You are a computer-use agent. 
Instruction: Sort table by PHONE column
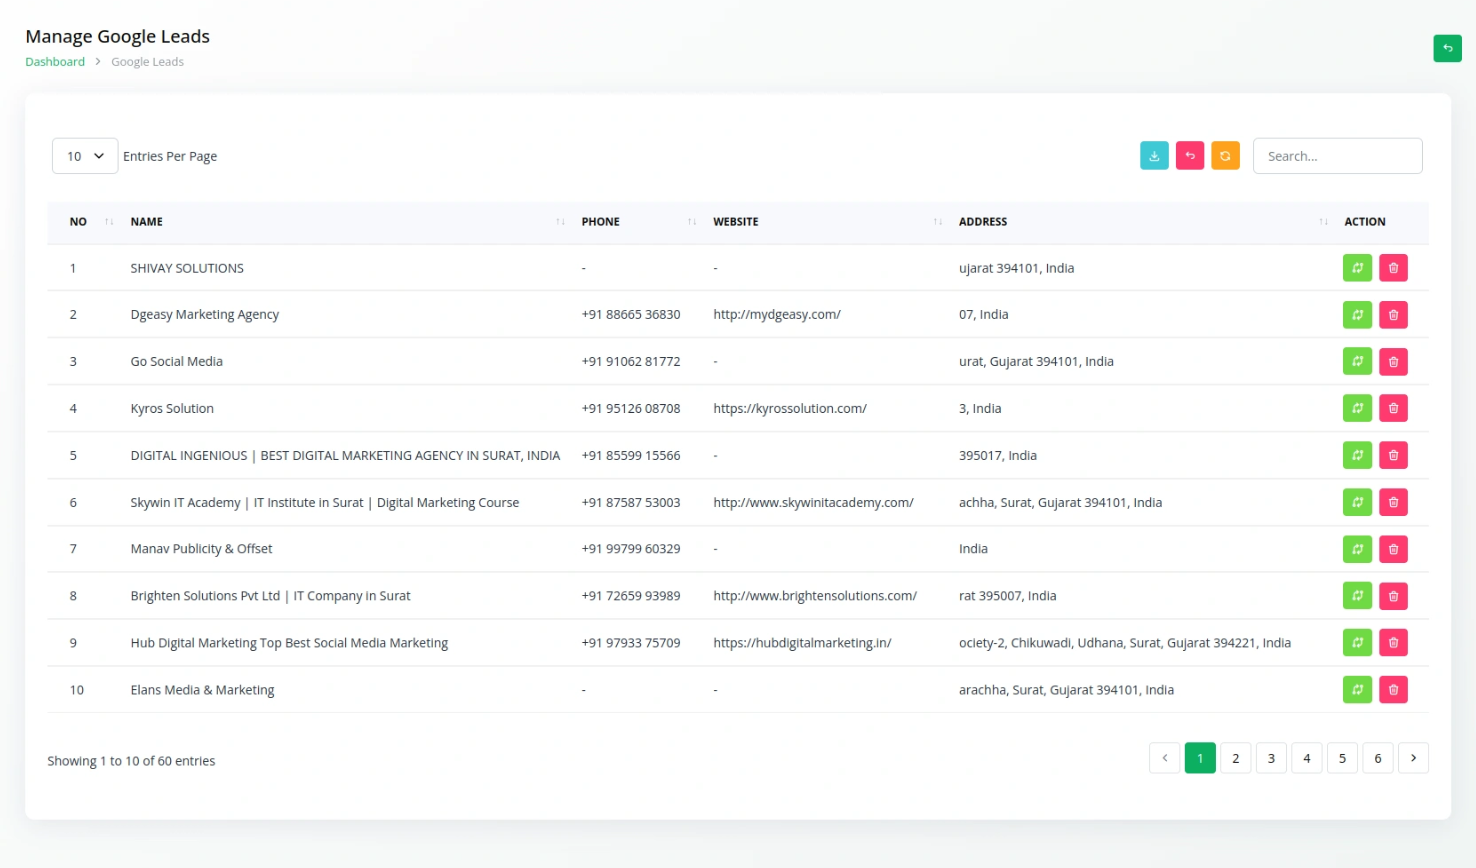pyautogui.click(x=638, y=222)
